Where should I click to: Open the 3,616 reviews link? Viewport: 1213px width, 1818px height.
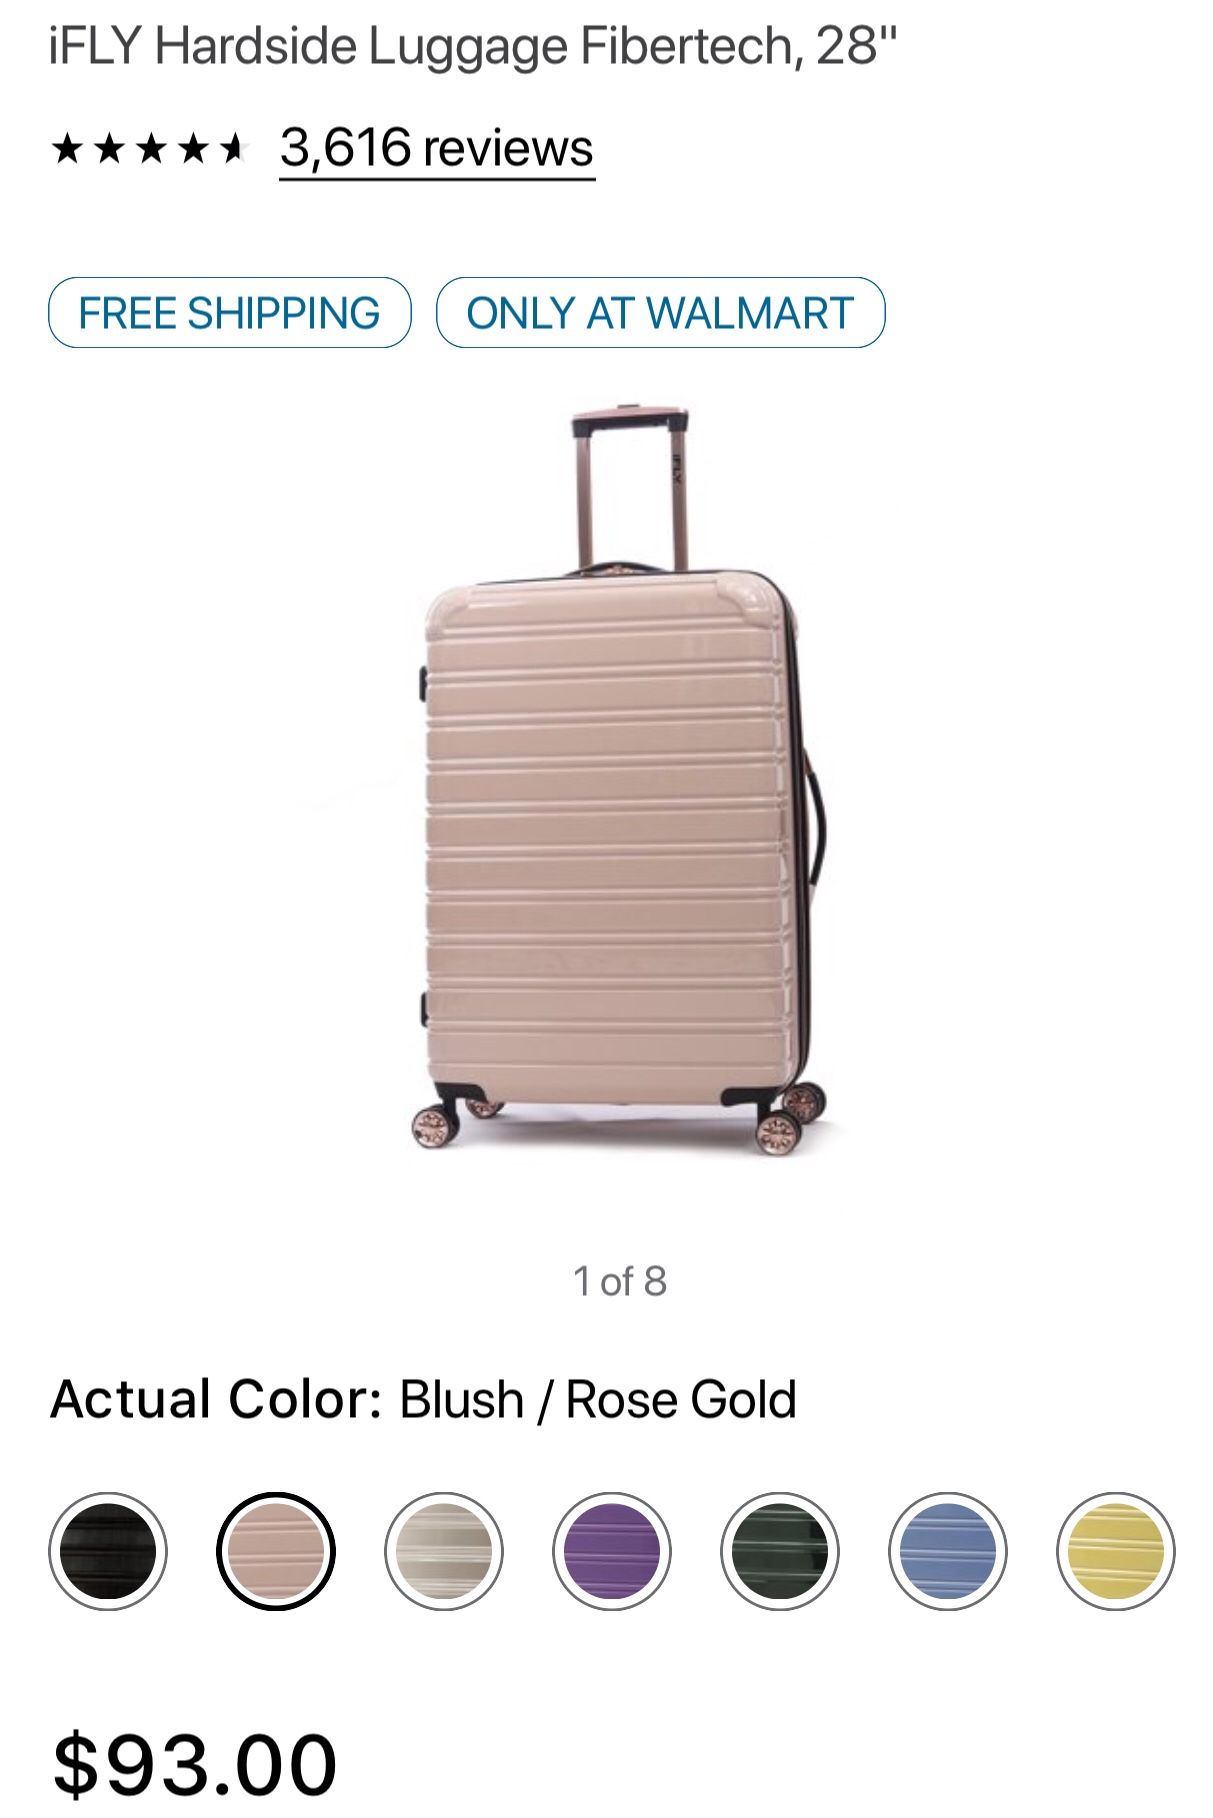[x=437, y=149]
